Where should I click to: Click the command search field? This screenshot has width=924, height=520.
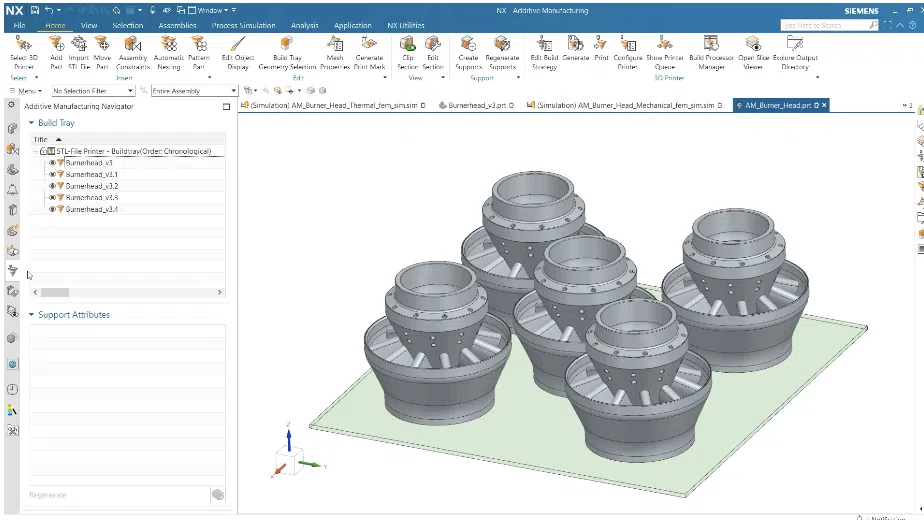(x=829, y=25)
